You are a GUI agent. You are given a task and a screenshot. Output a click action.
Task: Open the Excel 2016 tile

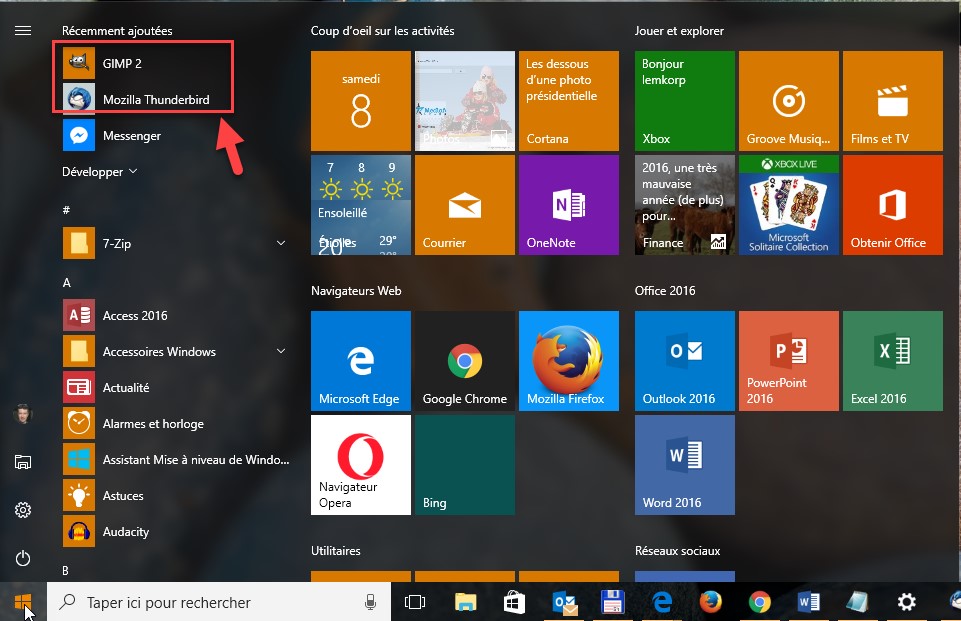(892, 361)
